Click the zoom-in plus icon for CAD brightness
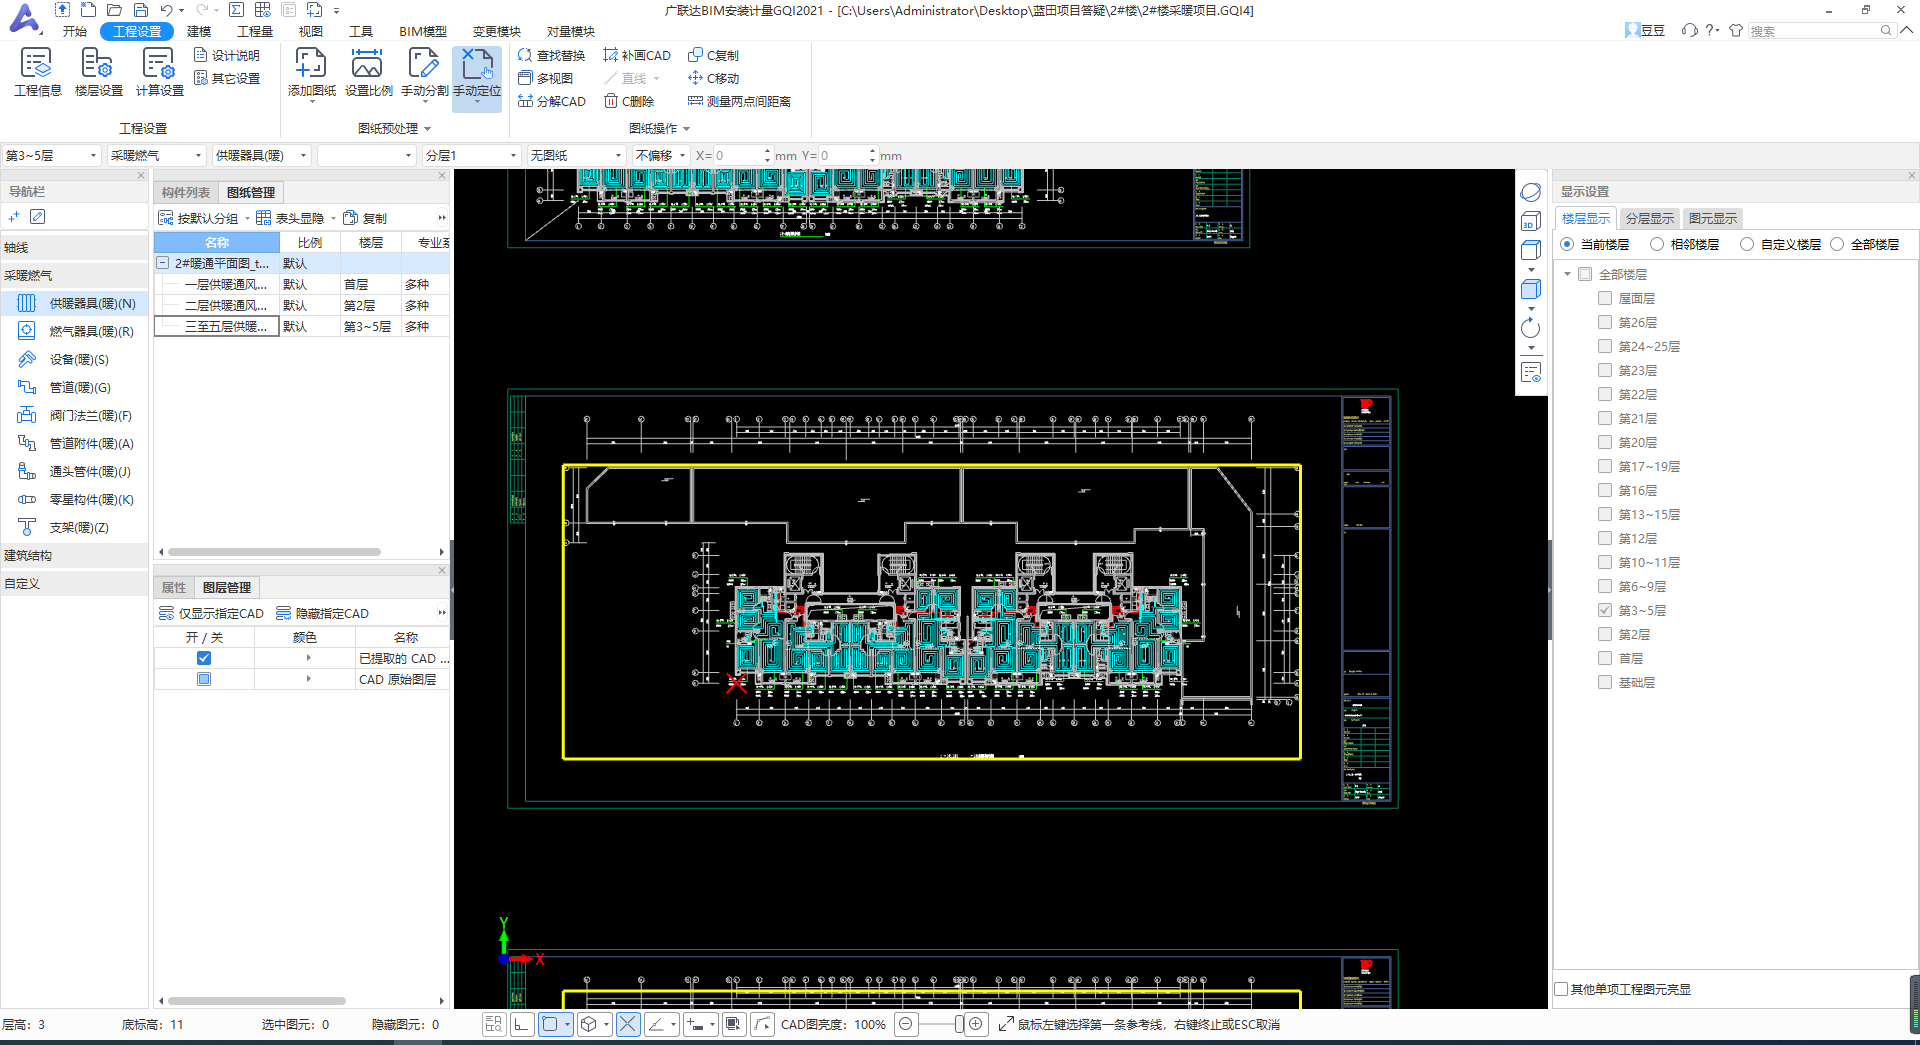Screen dimensions: 1920x1045 pos(976,1024)
